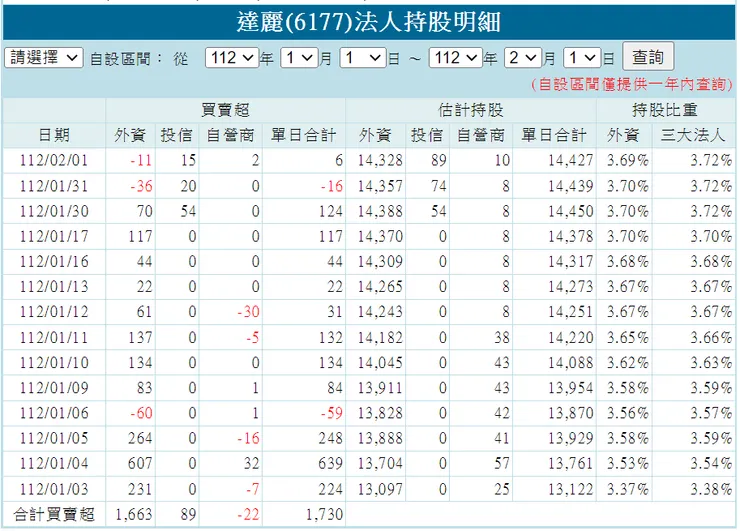This screenshot has width=740, height=531.
Task: Click the 估計持股 group header
Action: pos(471,110)
